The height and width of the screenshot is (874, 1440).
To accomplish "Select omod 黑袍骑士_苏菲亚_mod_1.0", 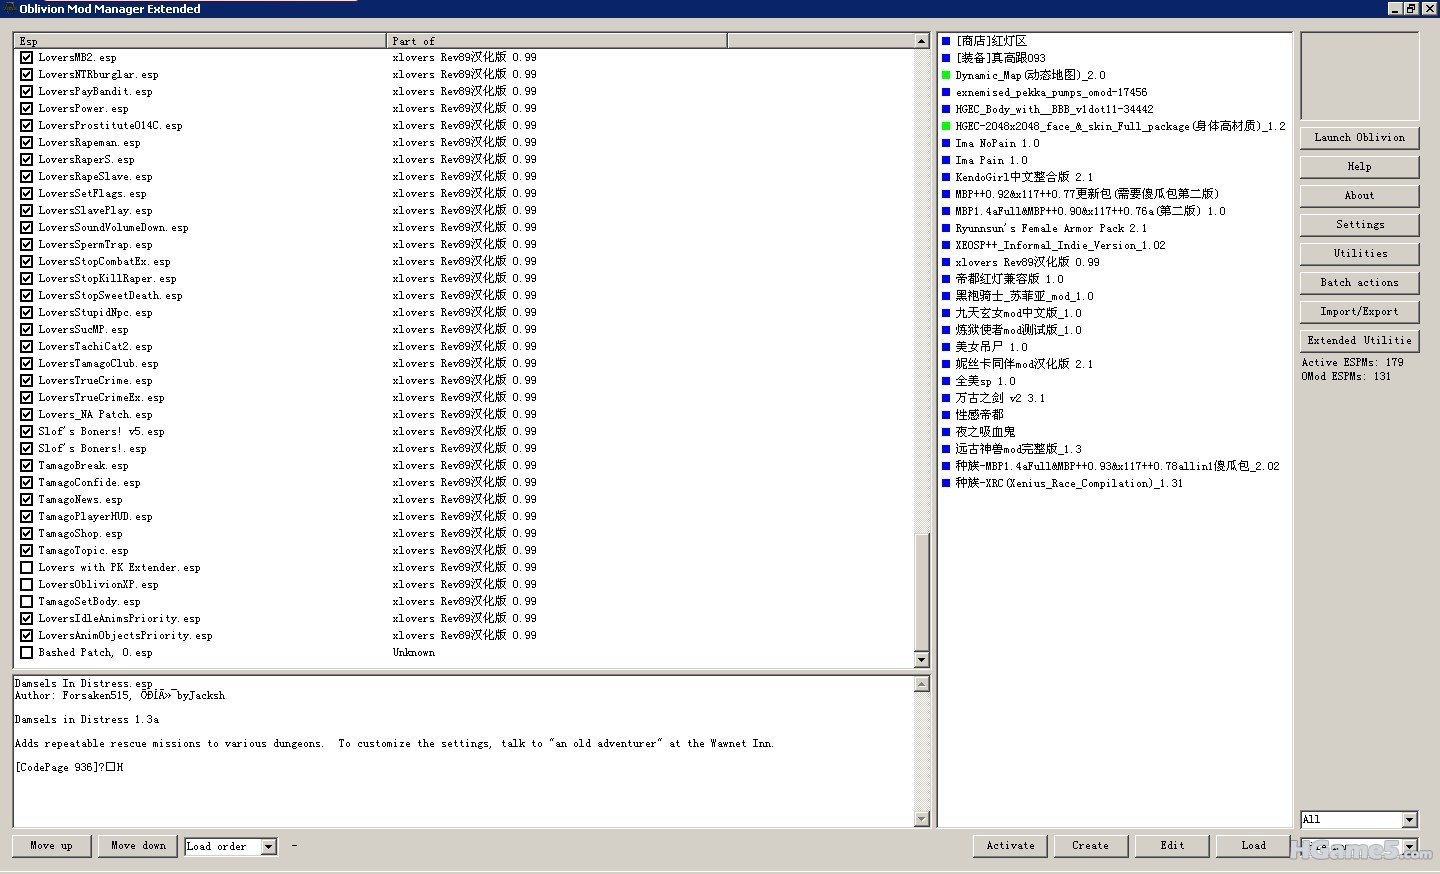I will (1024, 296).
